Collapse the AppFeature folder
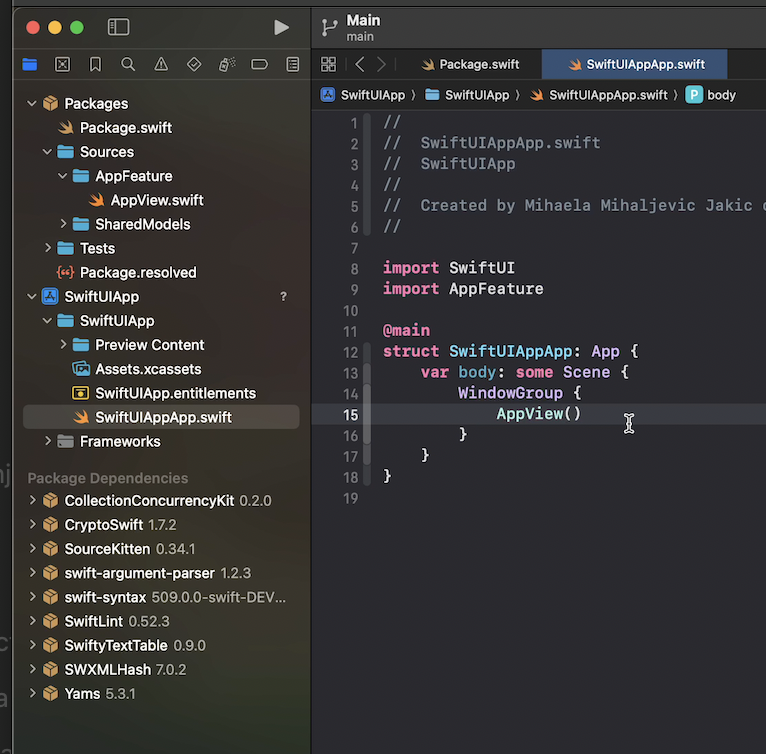766x754 pixels. tap(64, 176)
